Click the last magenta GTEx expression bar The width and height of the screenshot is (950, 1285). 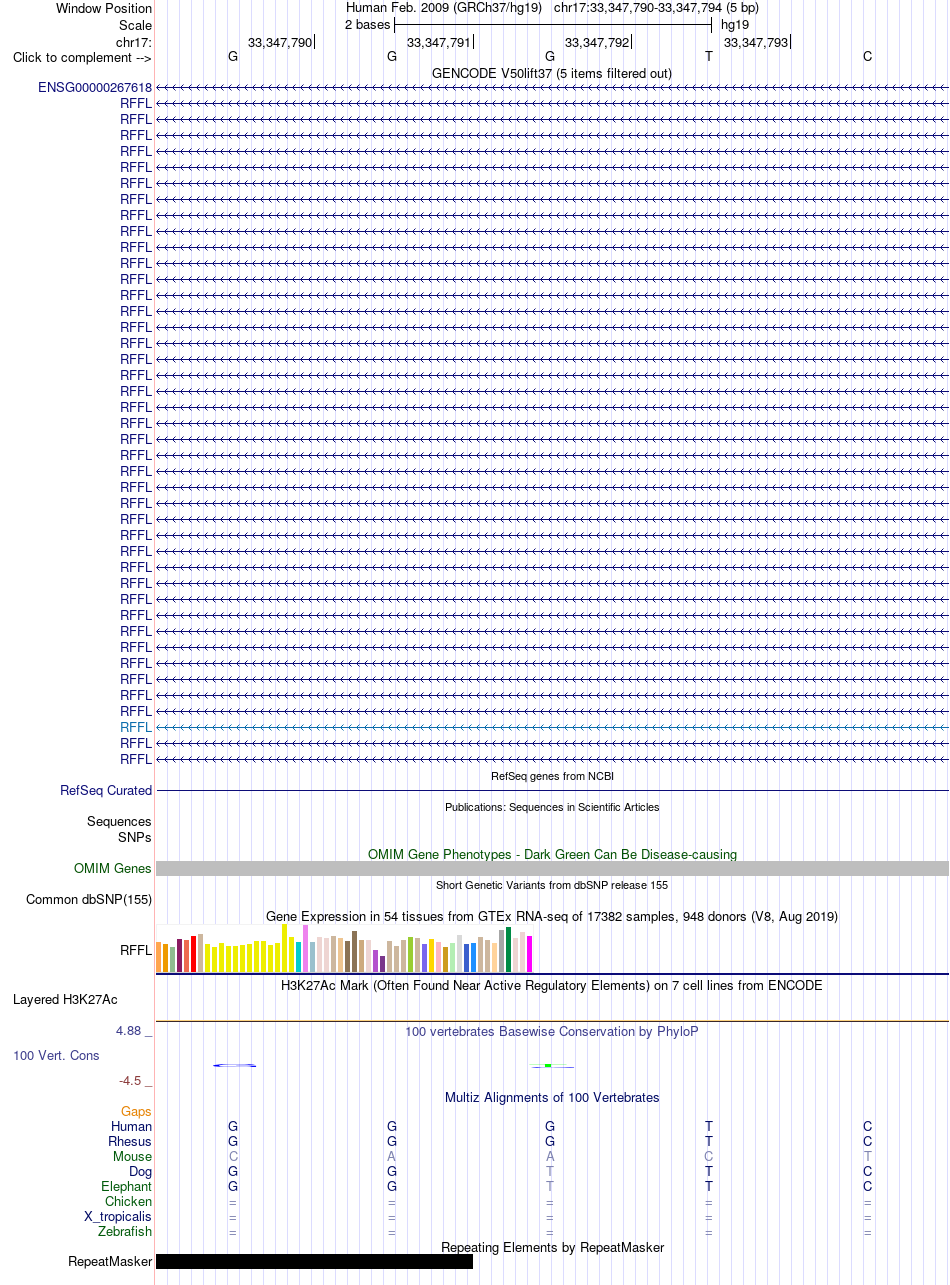(530, 954)
